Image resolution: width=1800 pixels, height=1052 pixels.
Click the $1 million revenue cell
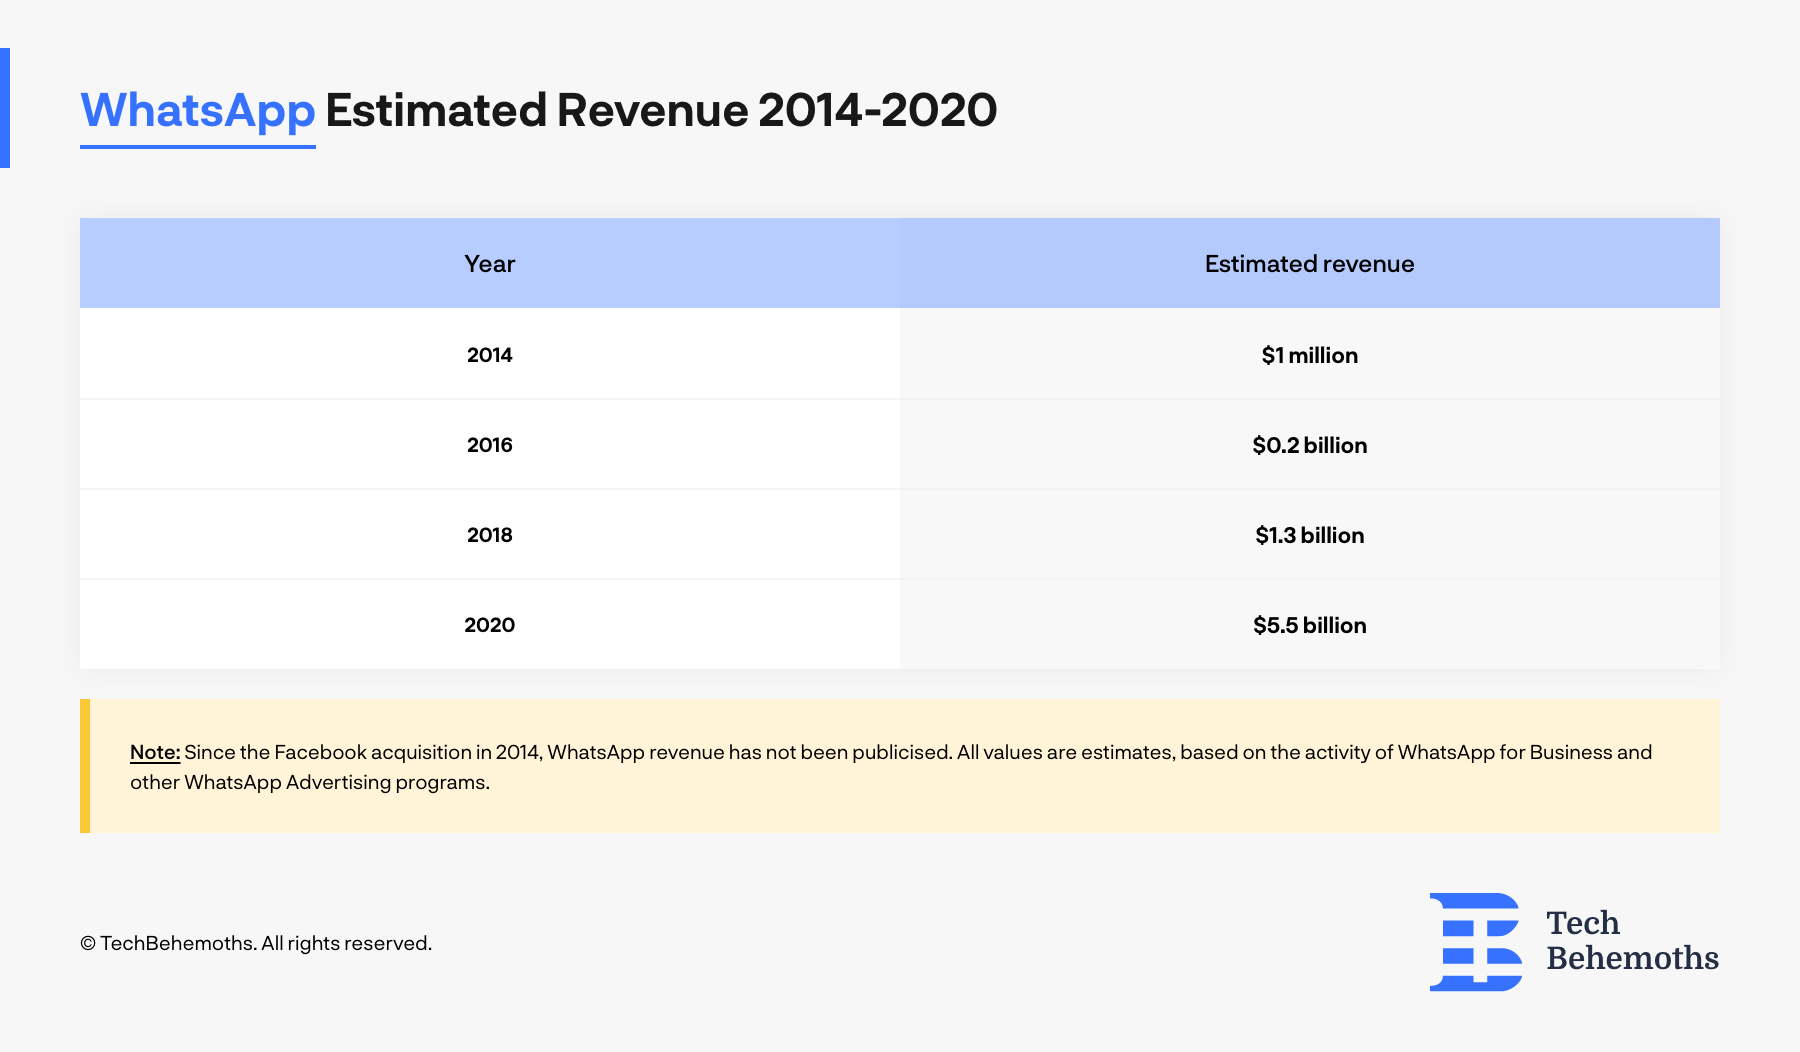pos(1310,354)
